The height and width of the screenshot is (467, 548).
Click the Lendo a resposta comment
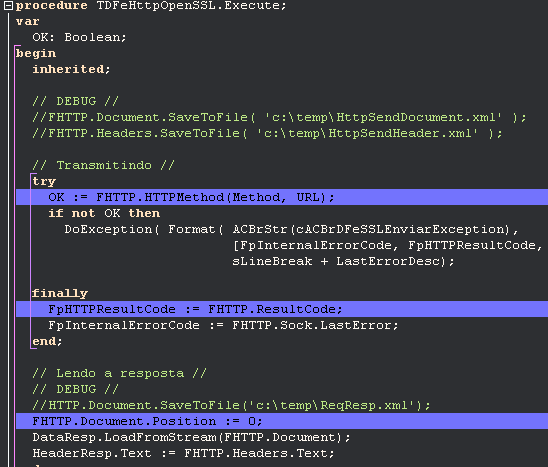pyautogui.click(x=119, y=373)
